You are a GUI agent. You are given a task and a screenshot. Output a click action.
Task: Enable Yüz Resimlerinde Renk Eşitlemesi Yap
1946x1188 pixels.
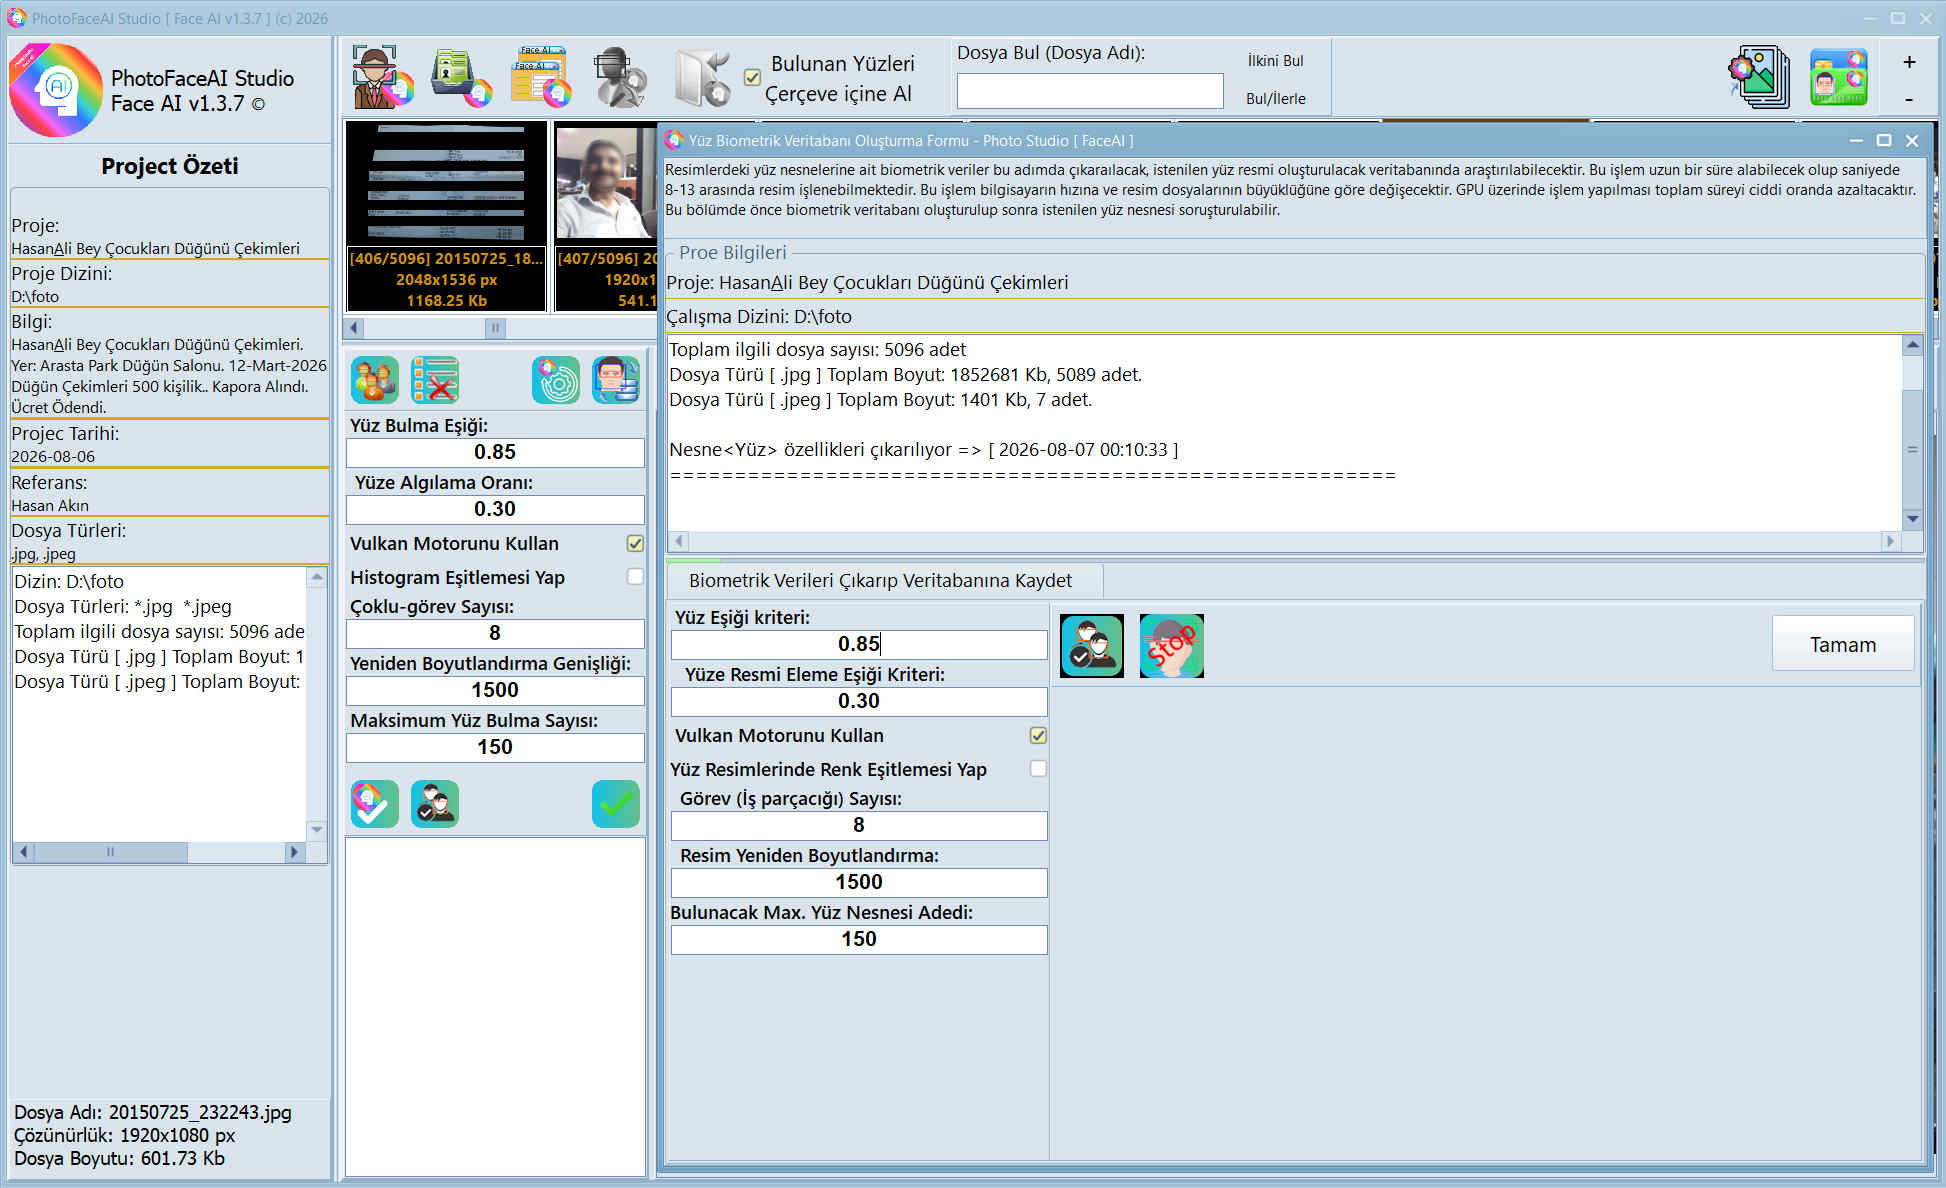point(1038,769)
